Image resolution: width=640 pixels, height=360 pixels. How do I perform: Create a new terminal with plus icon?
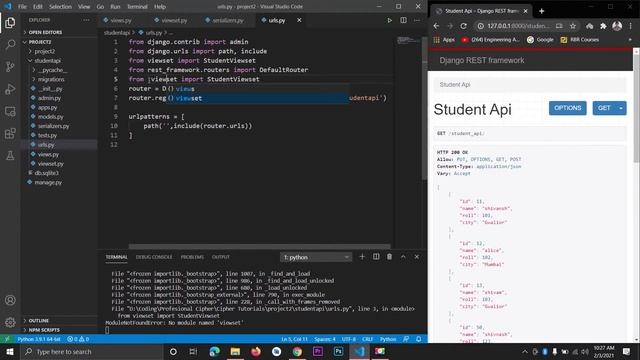click(362, 257)
